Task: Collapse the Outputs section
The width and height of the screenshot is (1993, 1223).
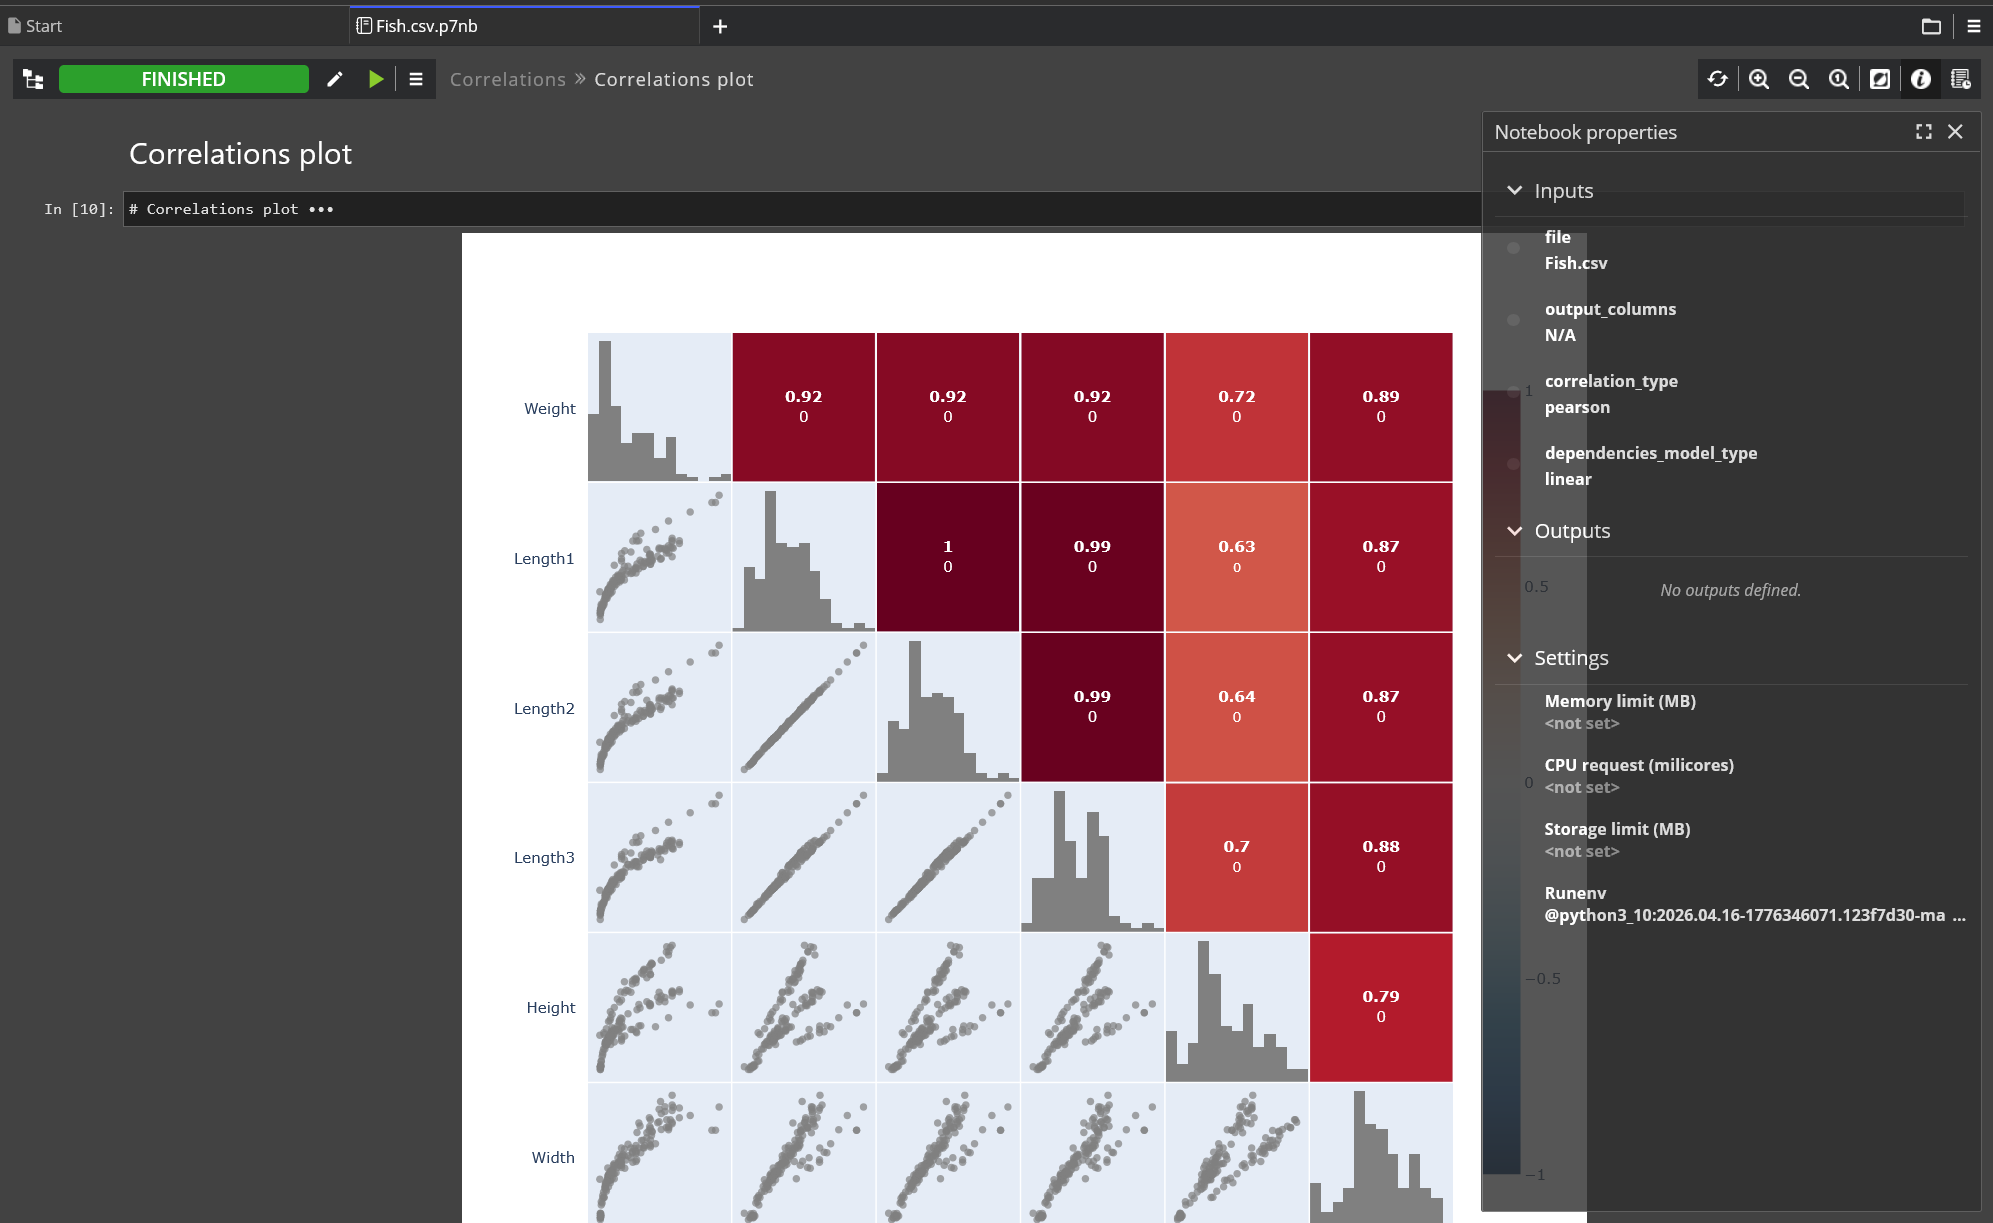Action: tap(1515, 531)
